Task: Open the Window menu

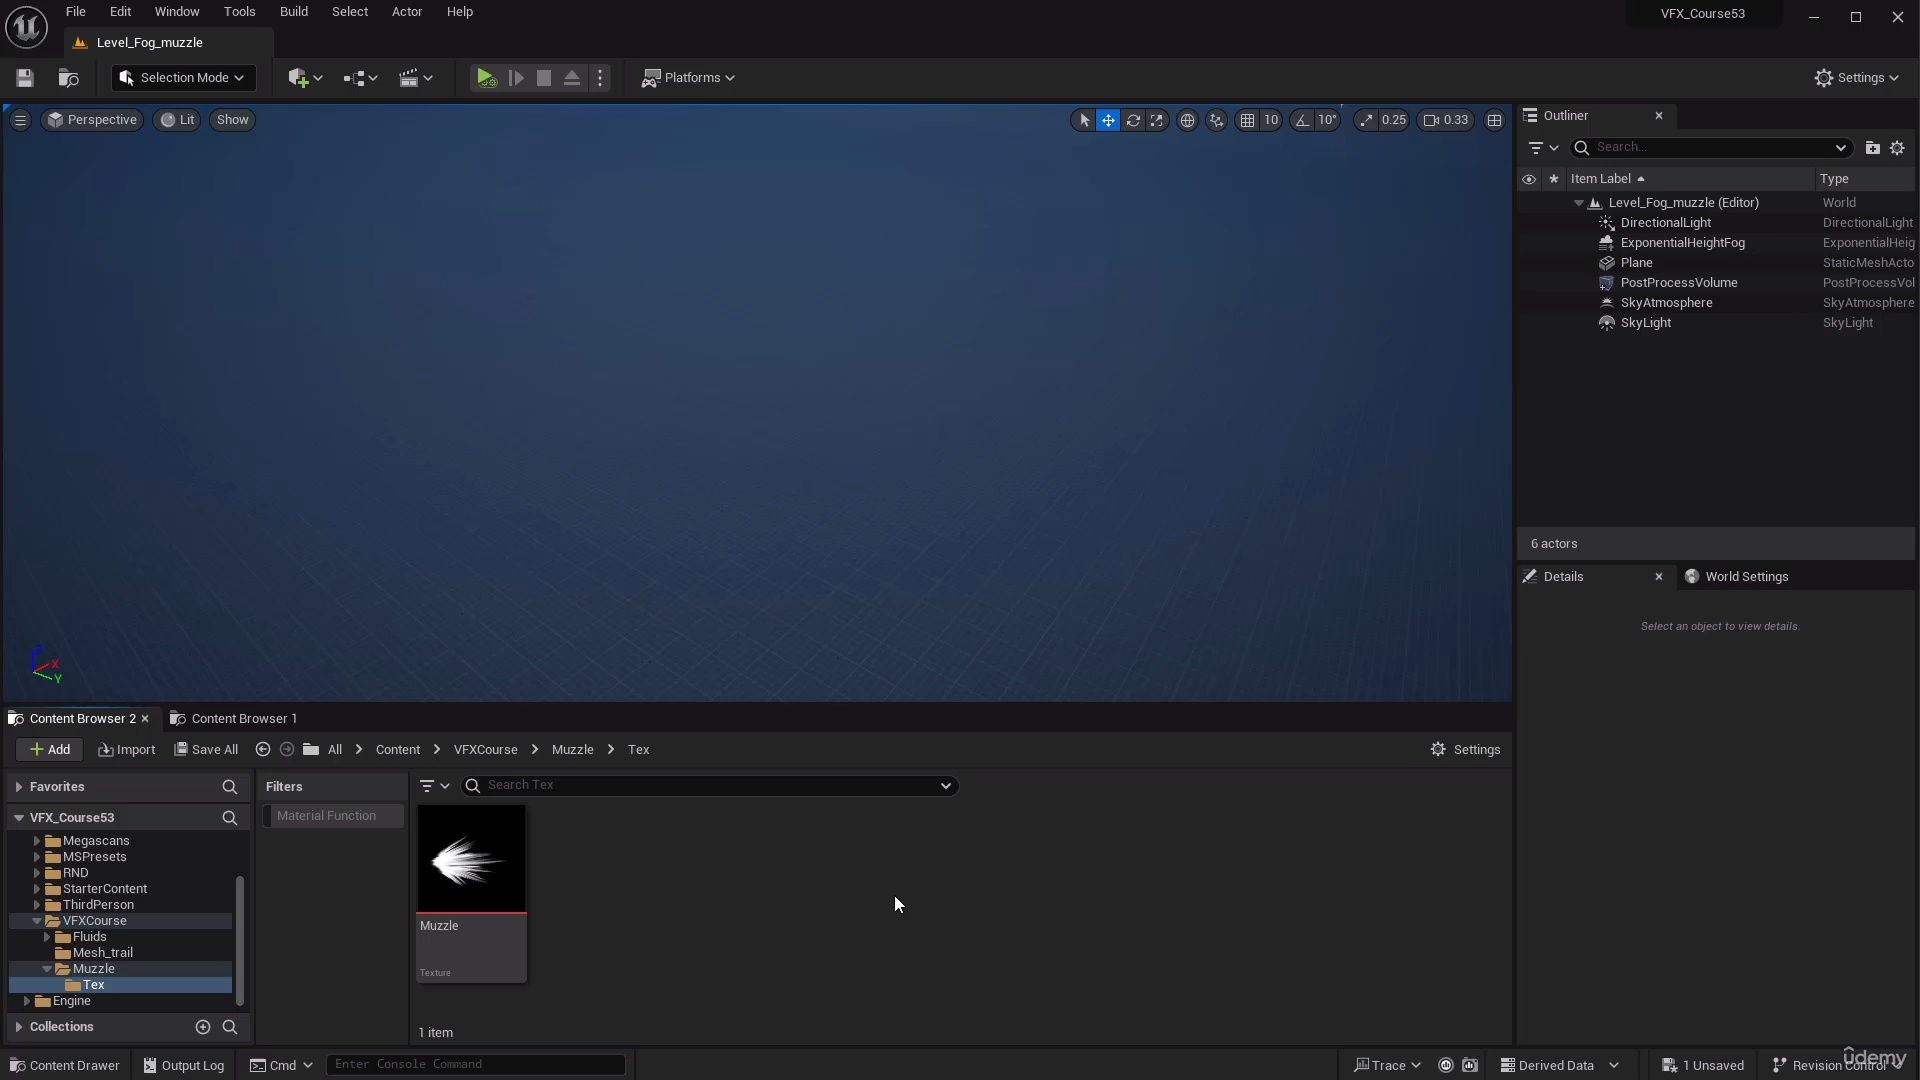Action: (176, 11)
